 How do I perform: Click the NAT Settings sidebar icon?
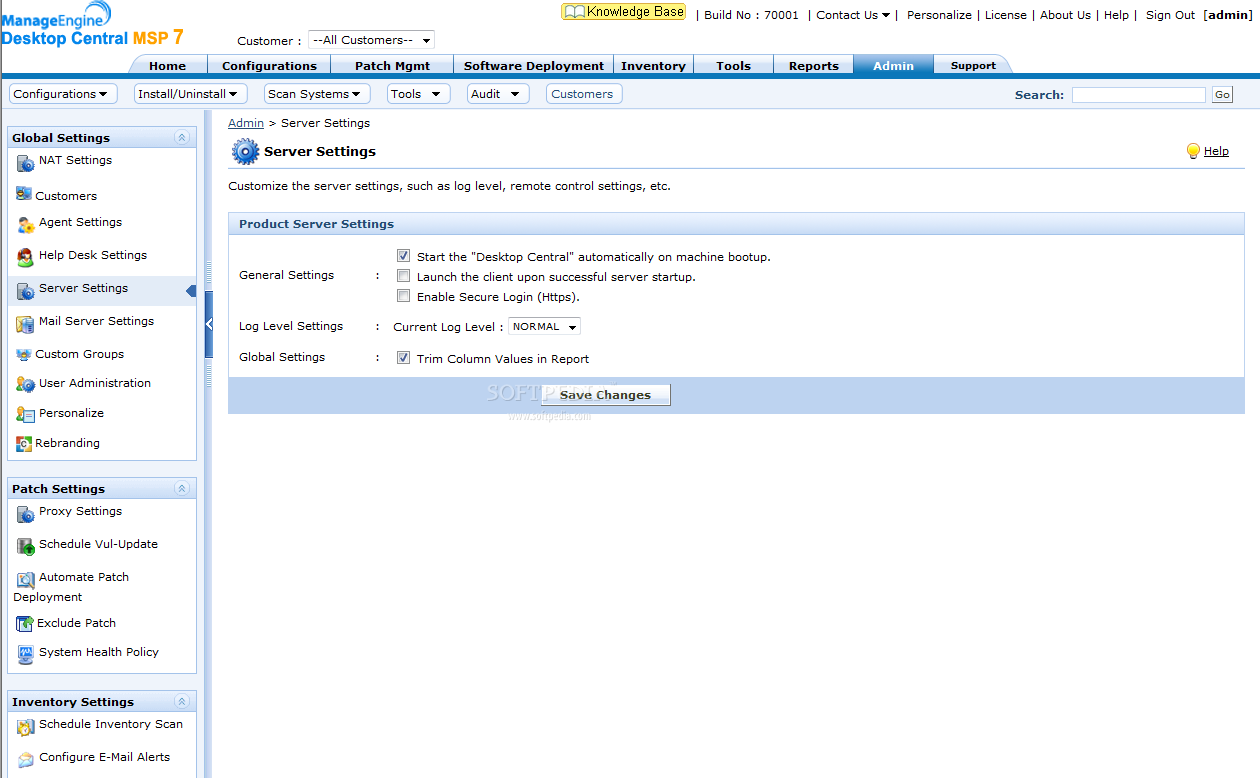point(26,163)
